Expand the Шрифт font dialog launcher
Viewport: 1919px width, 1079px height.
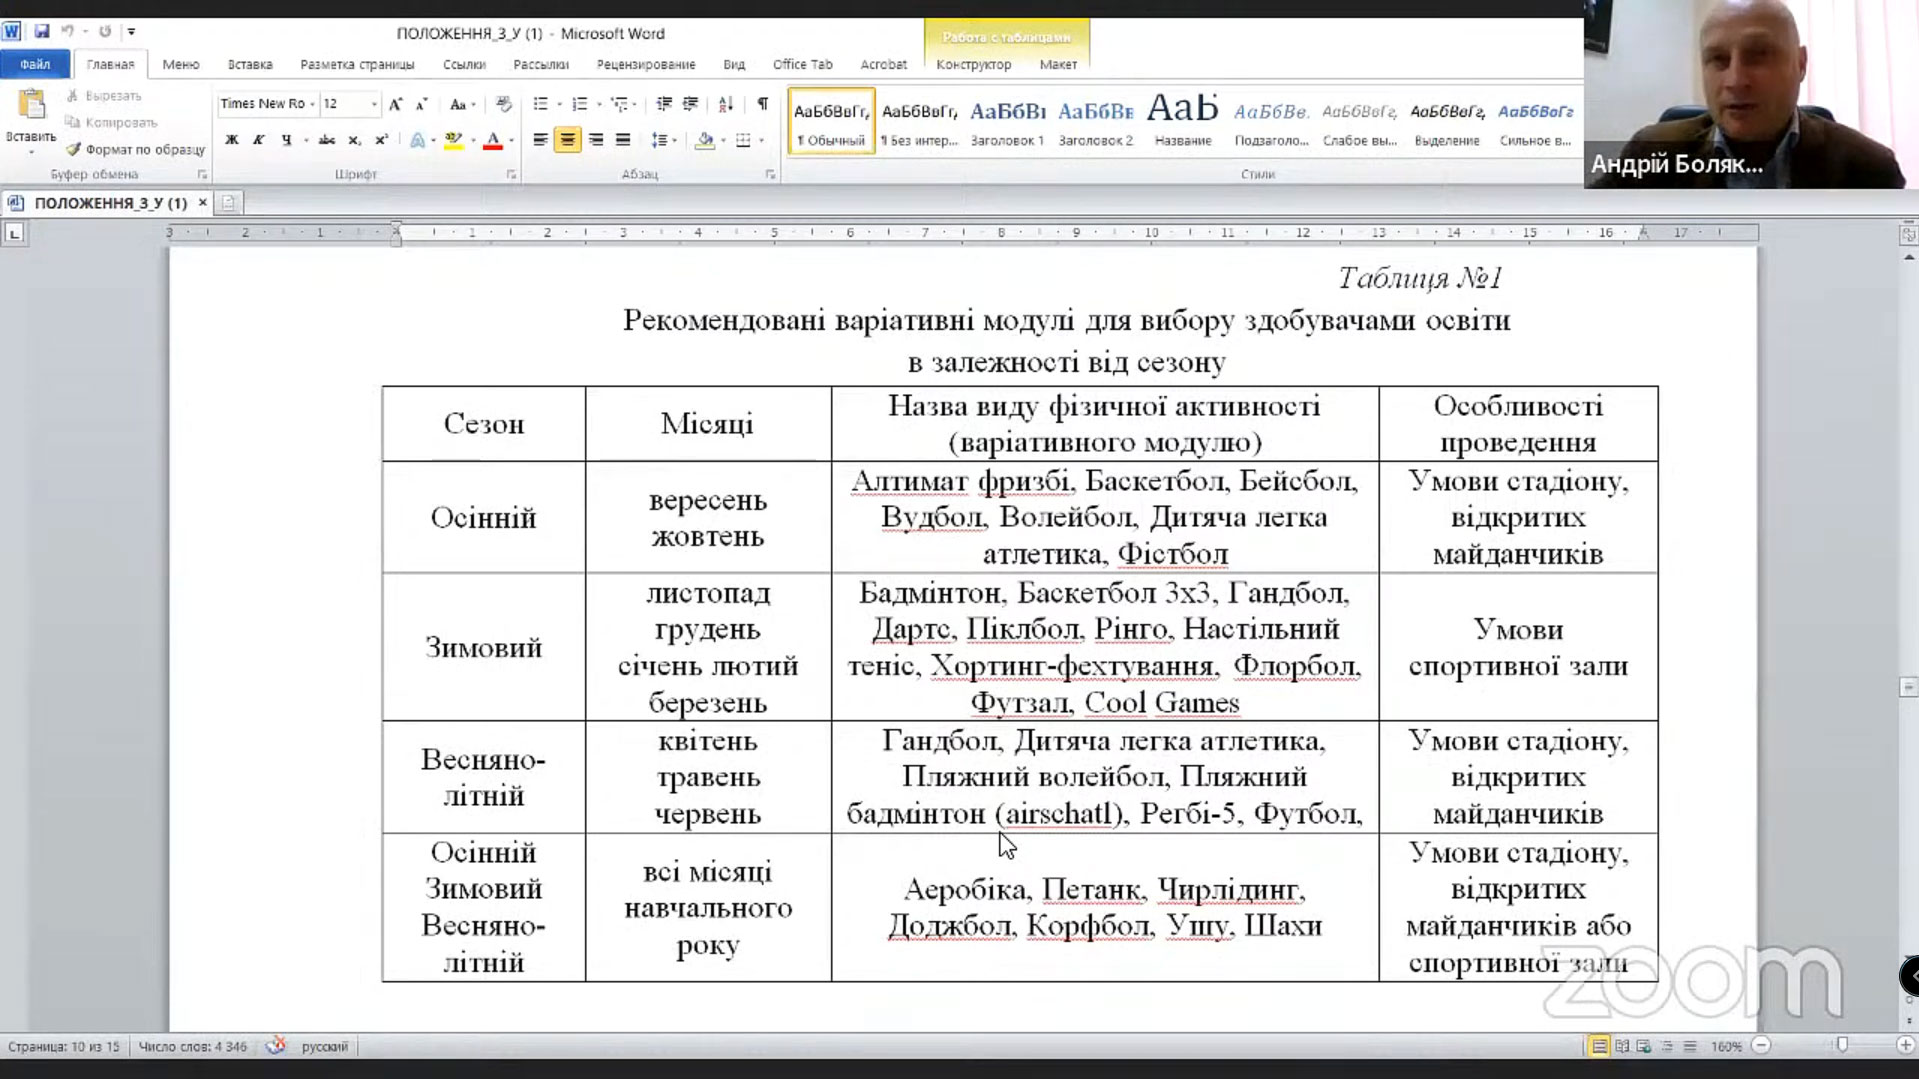pos(511,174)
